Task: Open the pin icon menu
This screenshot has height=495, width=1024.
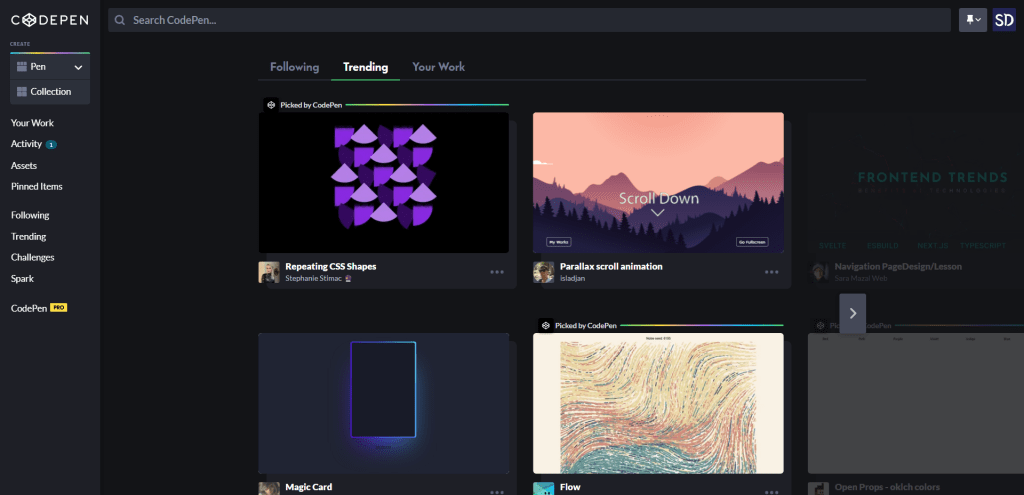Action: [x=972, y=20]
